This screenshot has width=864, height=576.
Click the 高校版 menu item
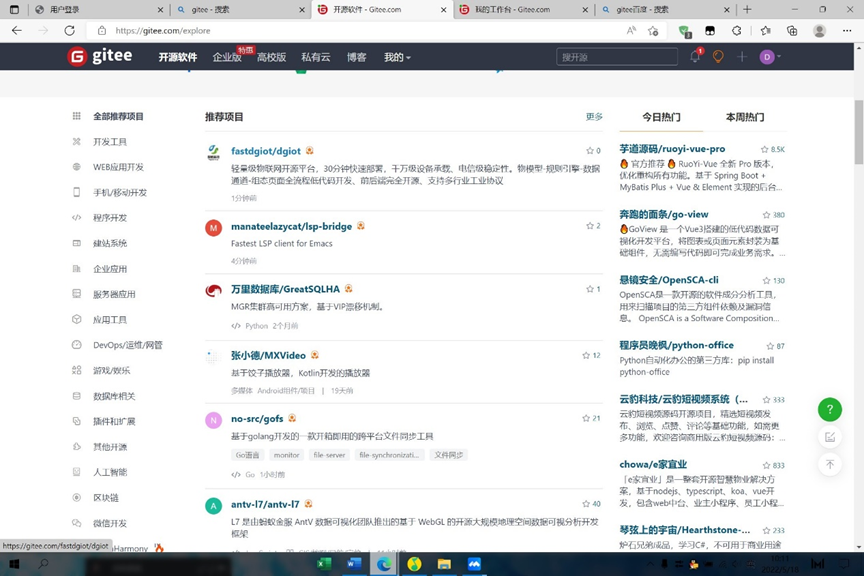coord(269,57)
